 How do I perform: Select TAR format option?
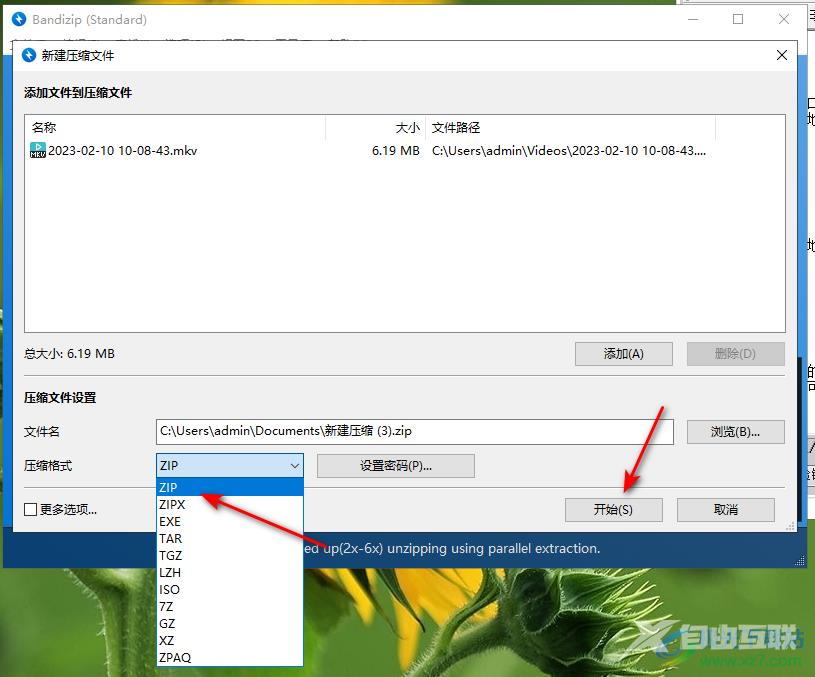(229, 539)
